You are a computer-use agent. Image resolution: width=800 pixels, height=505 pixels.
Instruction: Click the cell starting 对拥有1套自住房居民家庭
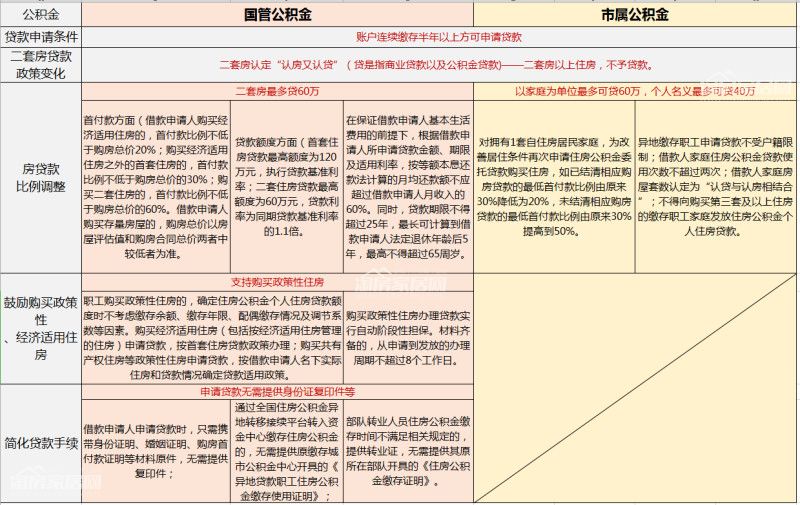point(554,187)
